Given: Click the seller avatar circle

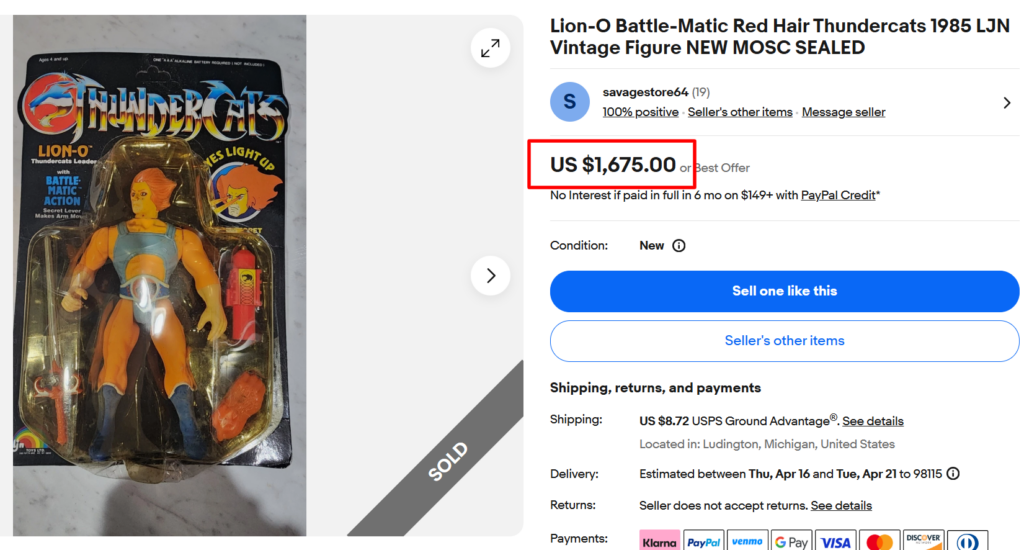Looking at the screenshot, I should (570, 102).
